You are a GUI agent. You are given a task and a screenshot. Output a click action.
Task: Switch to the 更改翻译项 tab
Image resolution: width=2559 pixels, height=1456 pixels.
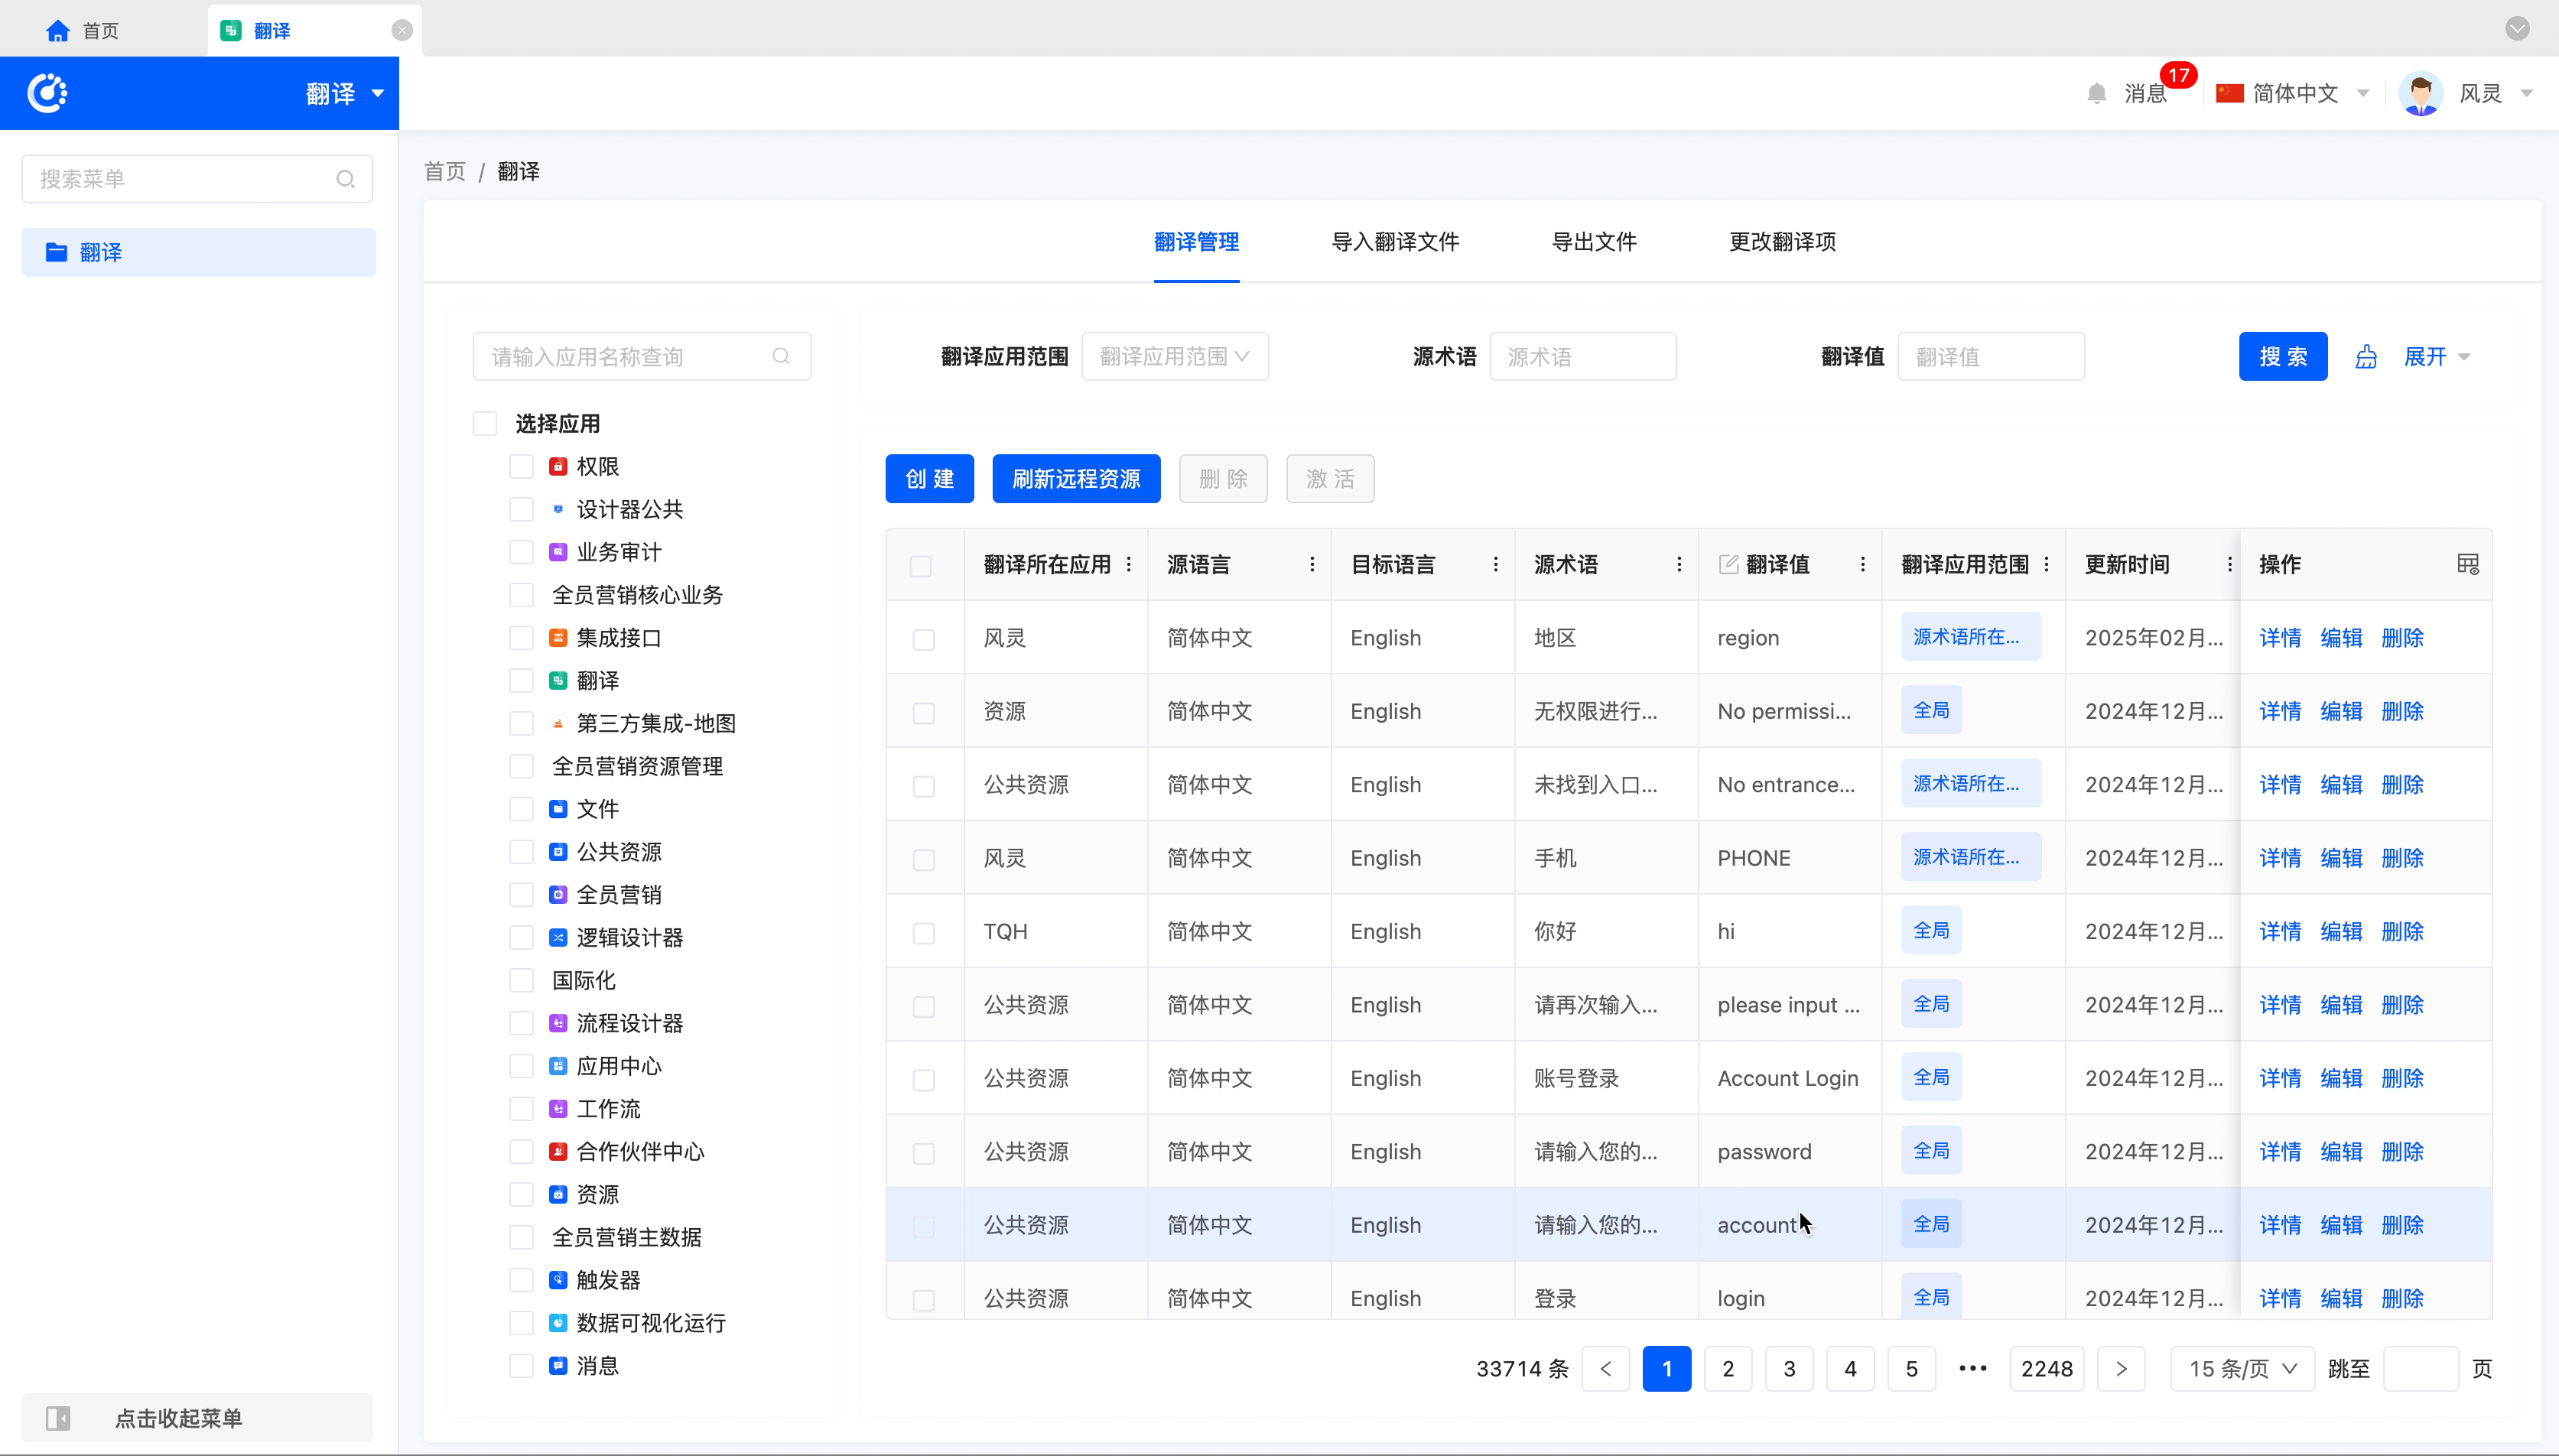[x=1782, y=242]
